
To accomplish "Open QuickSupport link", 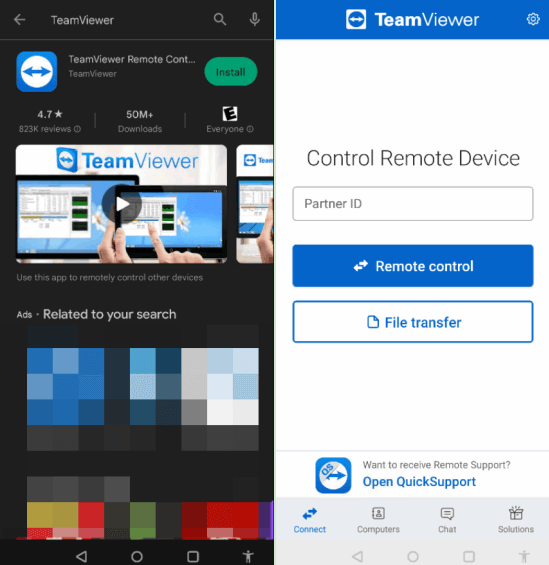I will coord(419,481).
